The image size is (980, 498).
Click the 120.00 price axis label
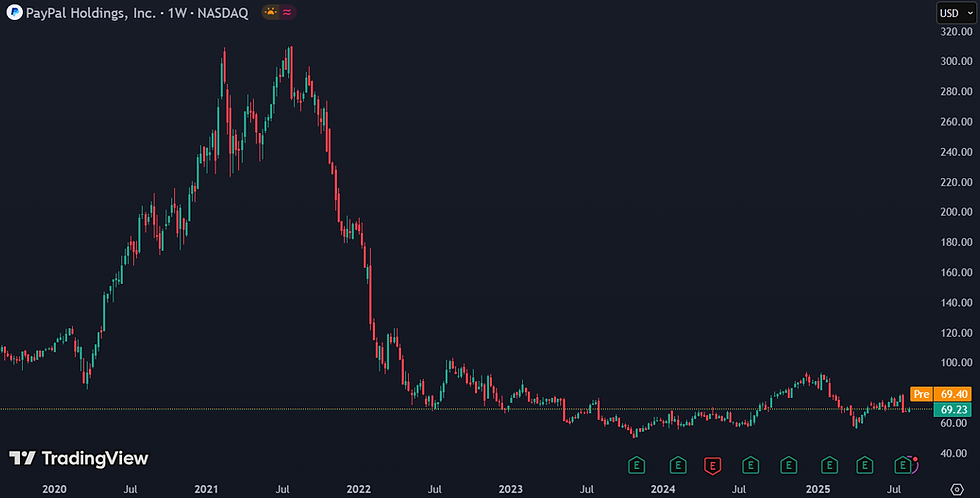pyautogui.click(x=956, y=332)
